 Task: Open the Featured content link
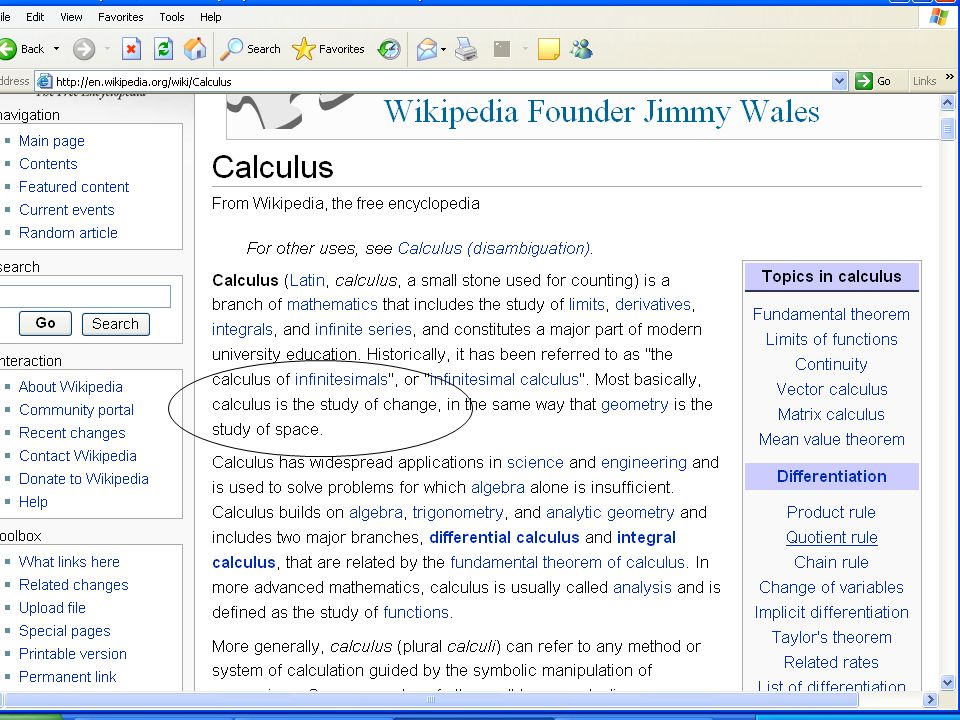point(74,187)
